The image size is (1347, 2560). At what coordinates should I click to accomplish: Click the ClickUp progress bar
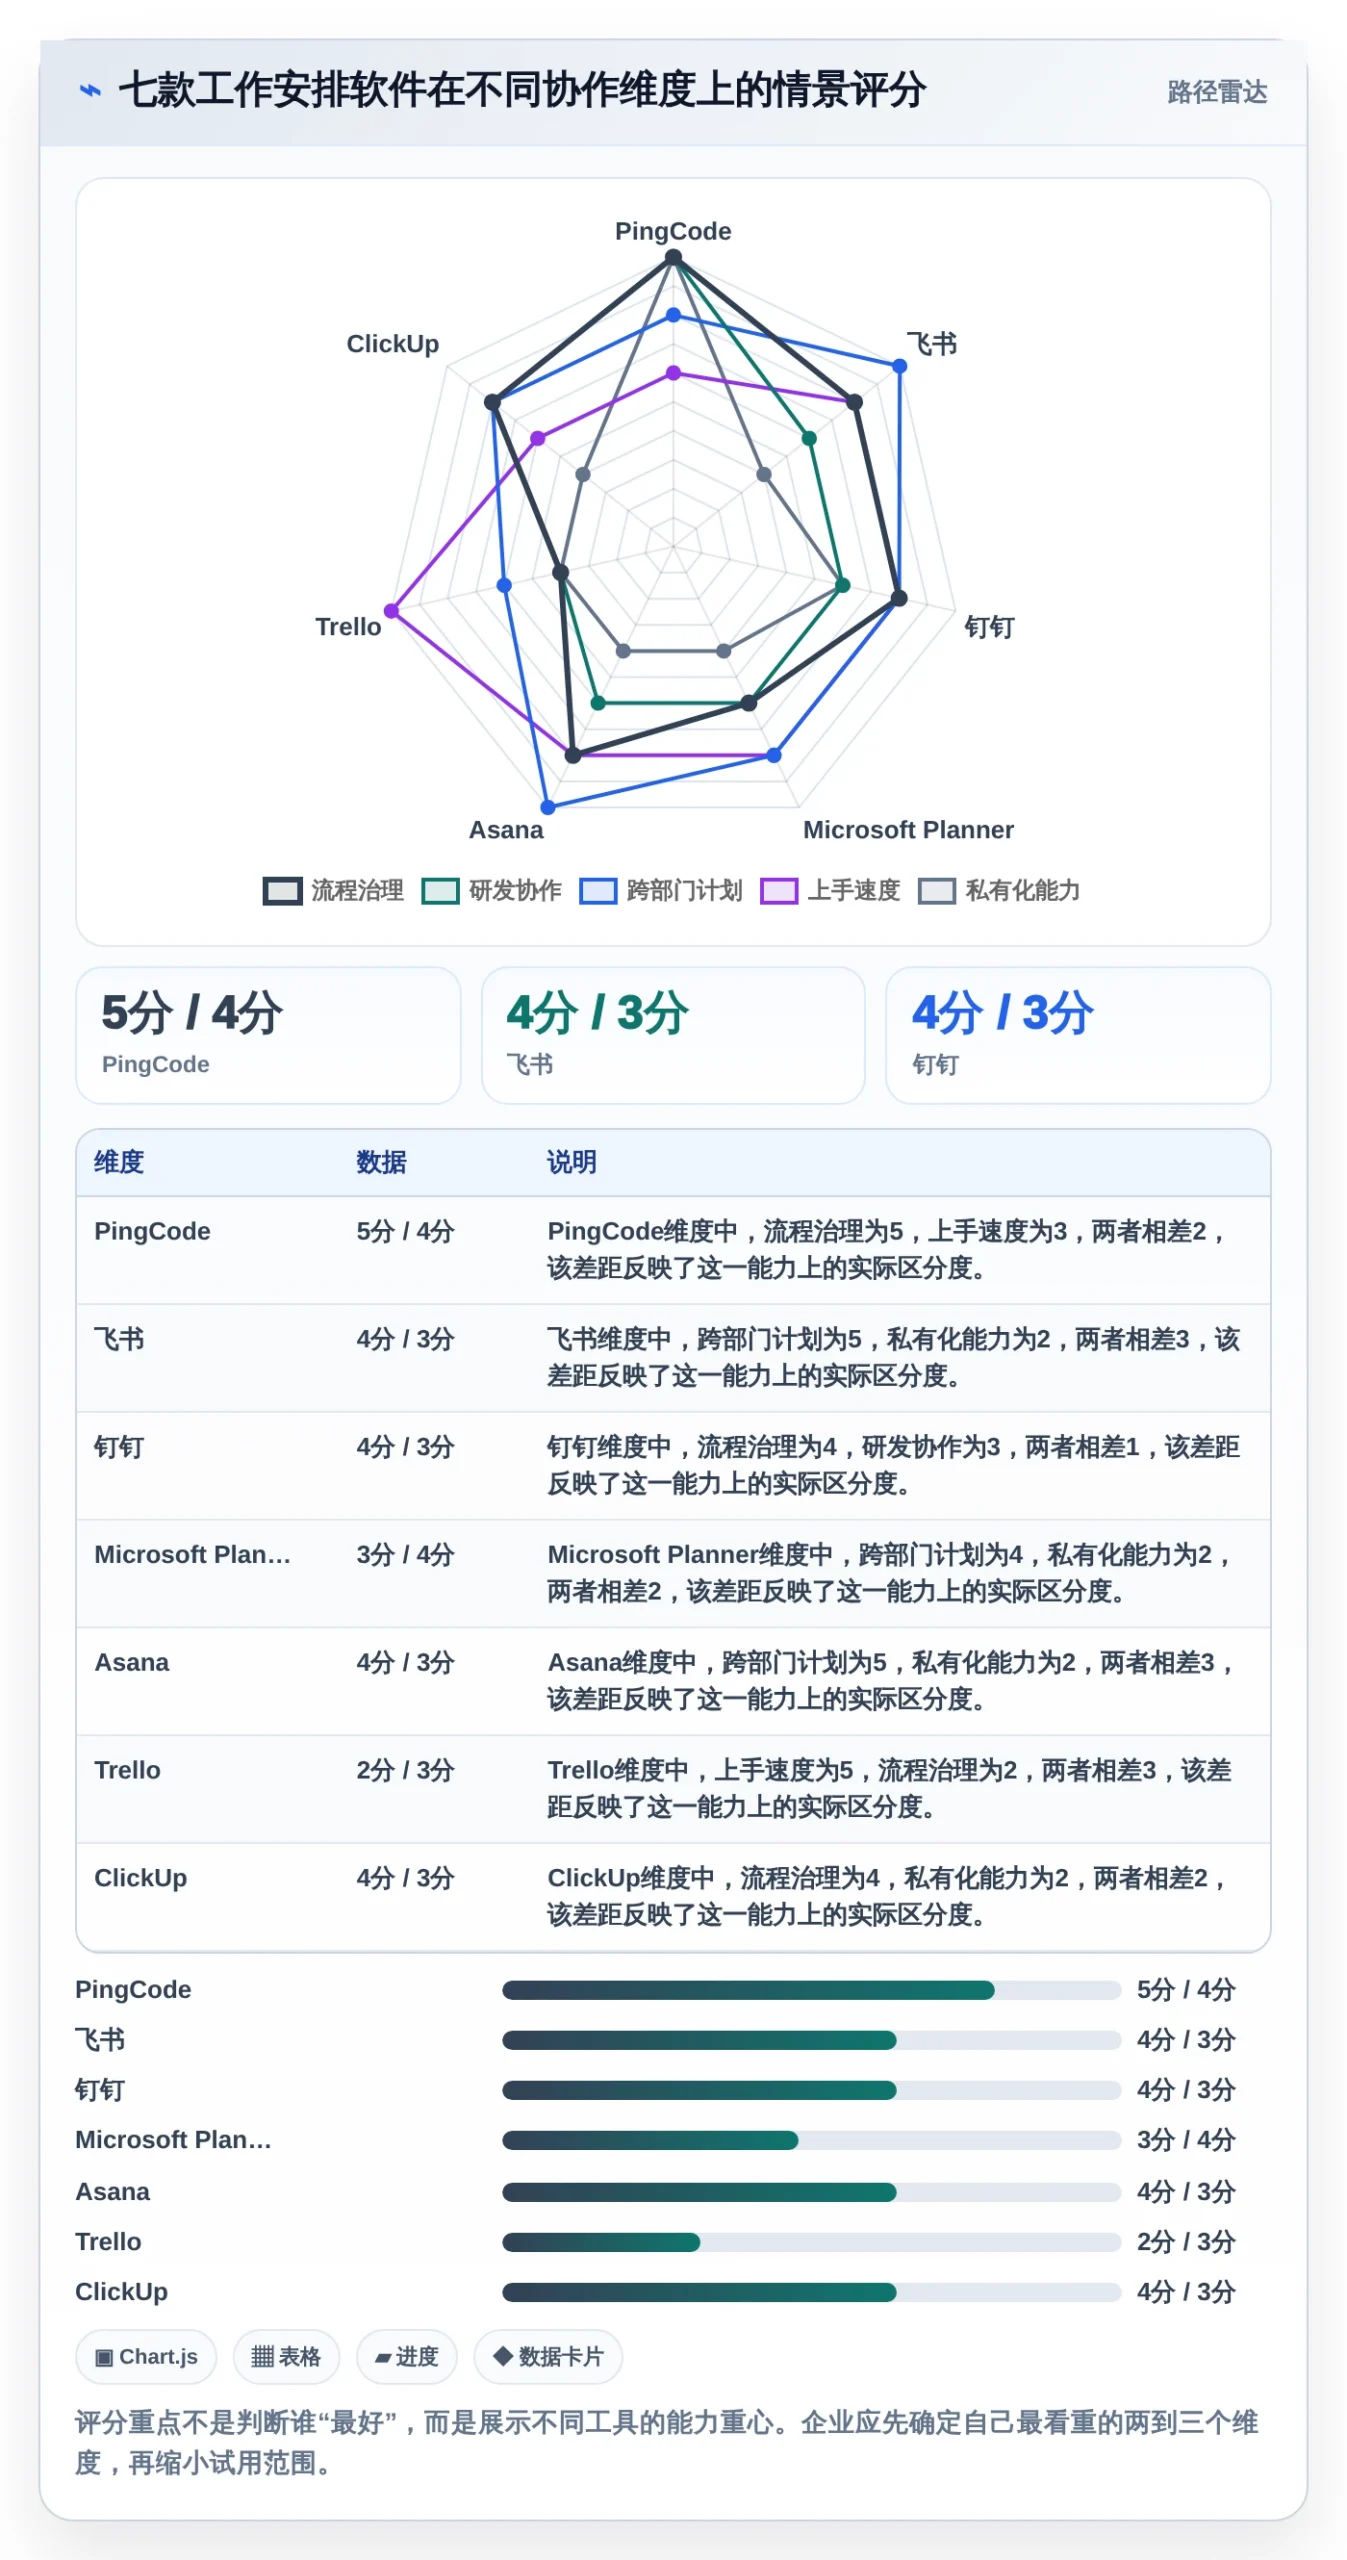coord(811,2292)
